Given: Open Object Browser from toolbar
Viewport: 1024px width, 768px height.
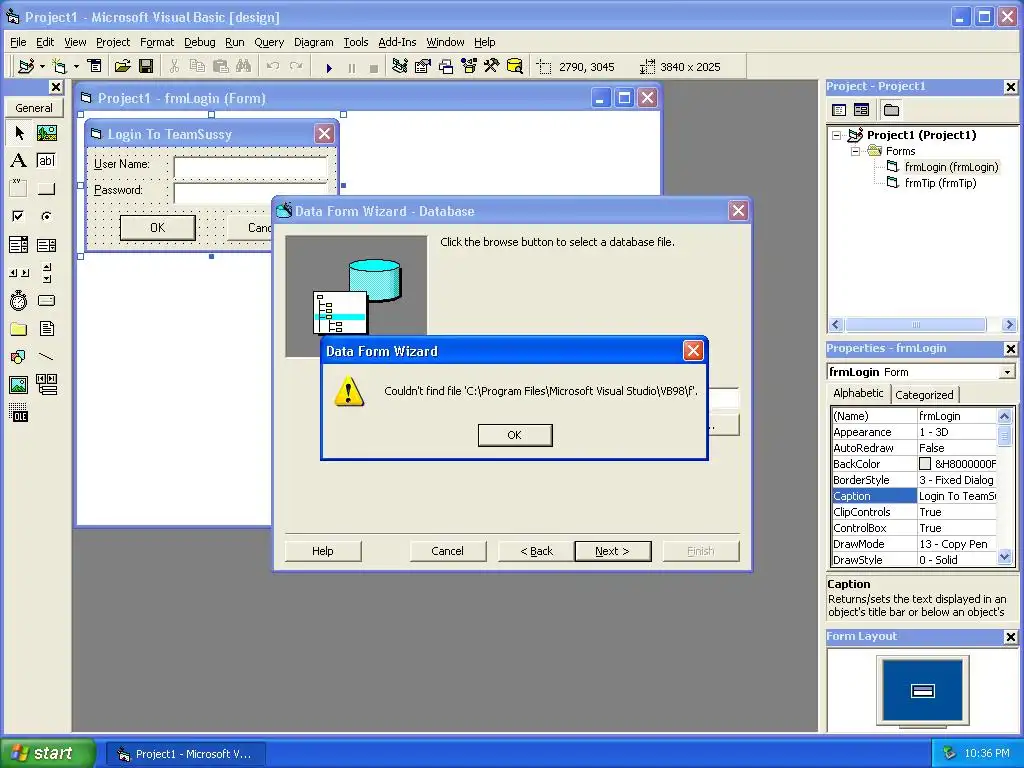Looking at the screenshot, I should pos(469,67).
